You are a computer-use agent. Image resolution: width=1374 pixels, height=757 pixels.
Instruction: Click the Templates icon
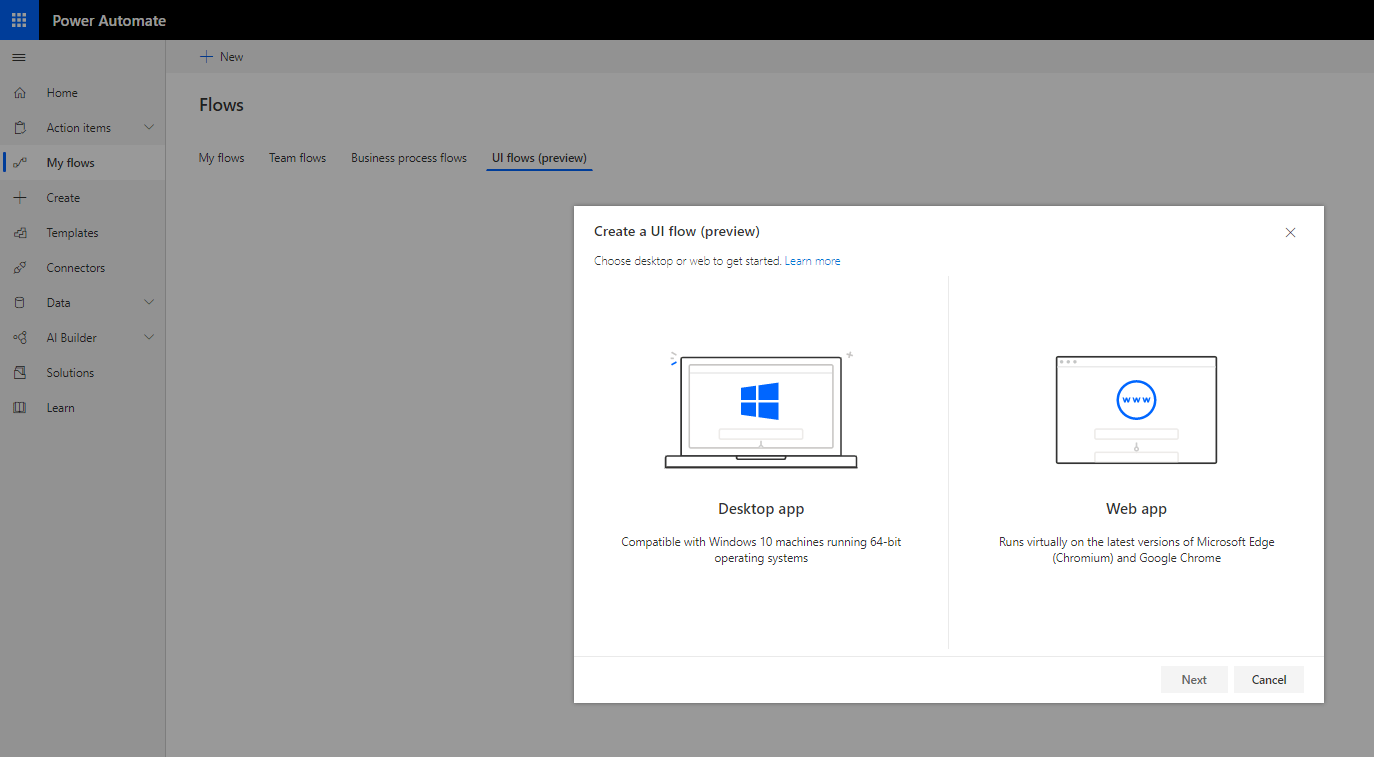pos(20,233)
